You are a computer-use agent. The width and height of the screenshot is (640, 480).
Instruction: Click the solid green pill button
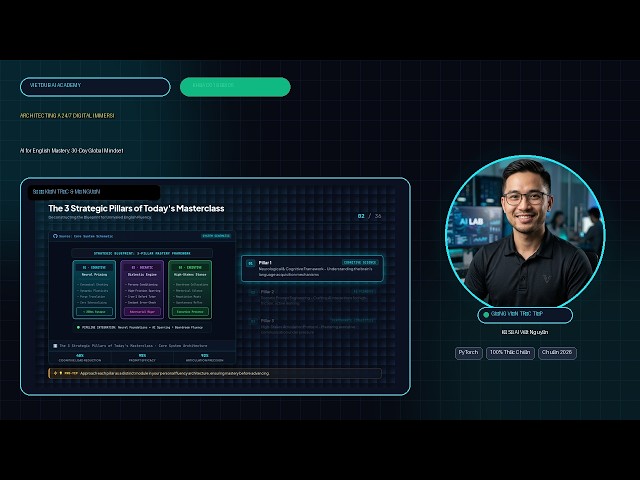tap(235, 87)
